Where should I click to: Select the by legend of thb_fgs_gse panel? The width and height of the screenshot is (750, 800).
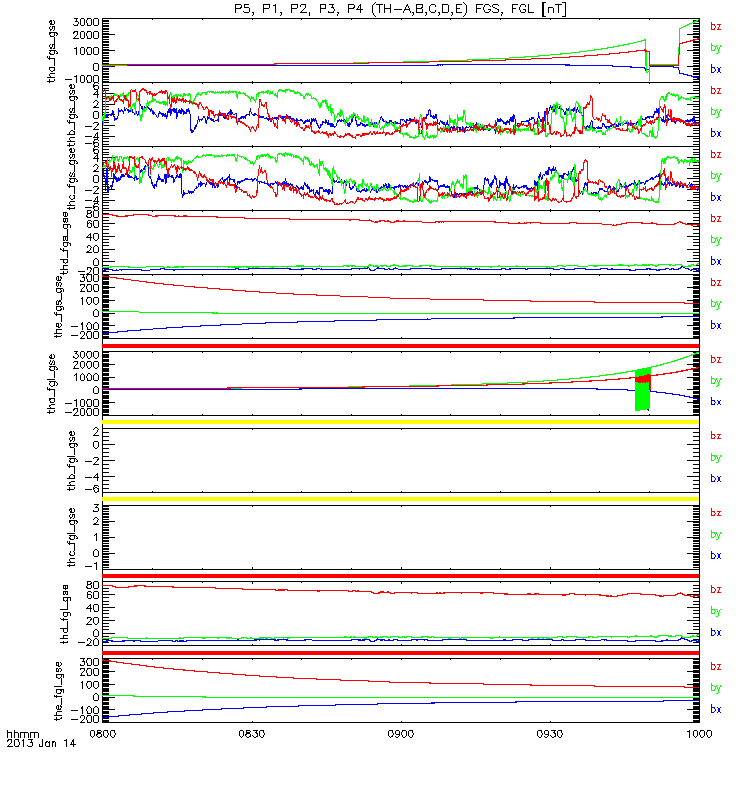pos(716,112)
